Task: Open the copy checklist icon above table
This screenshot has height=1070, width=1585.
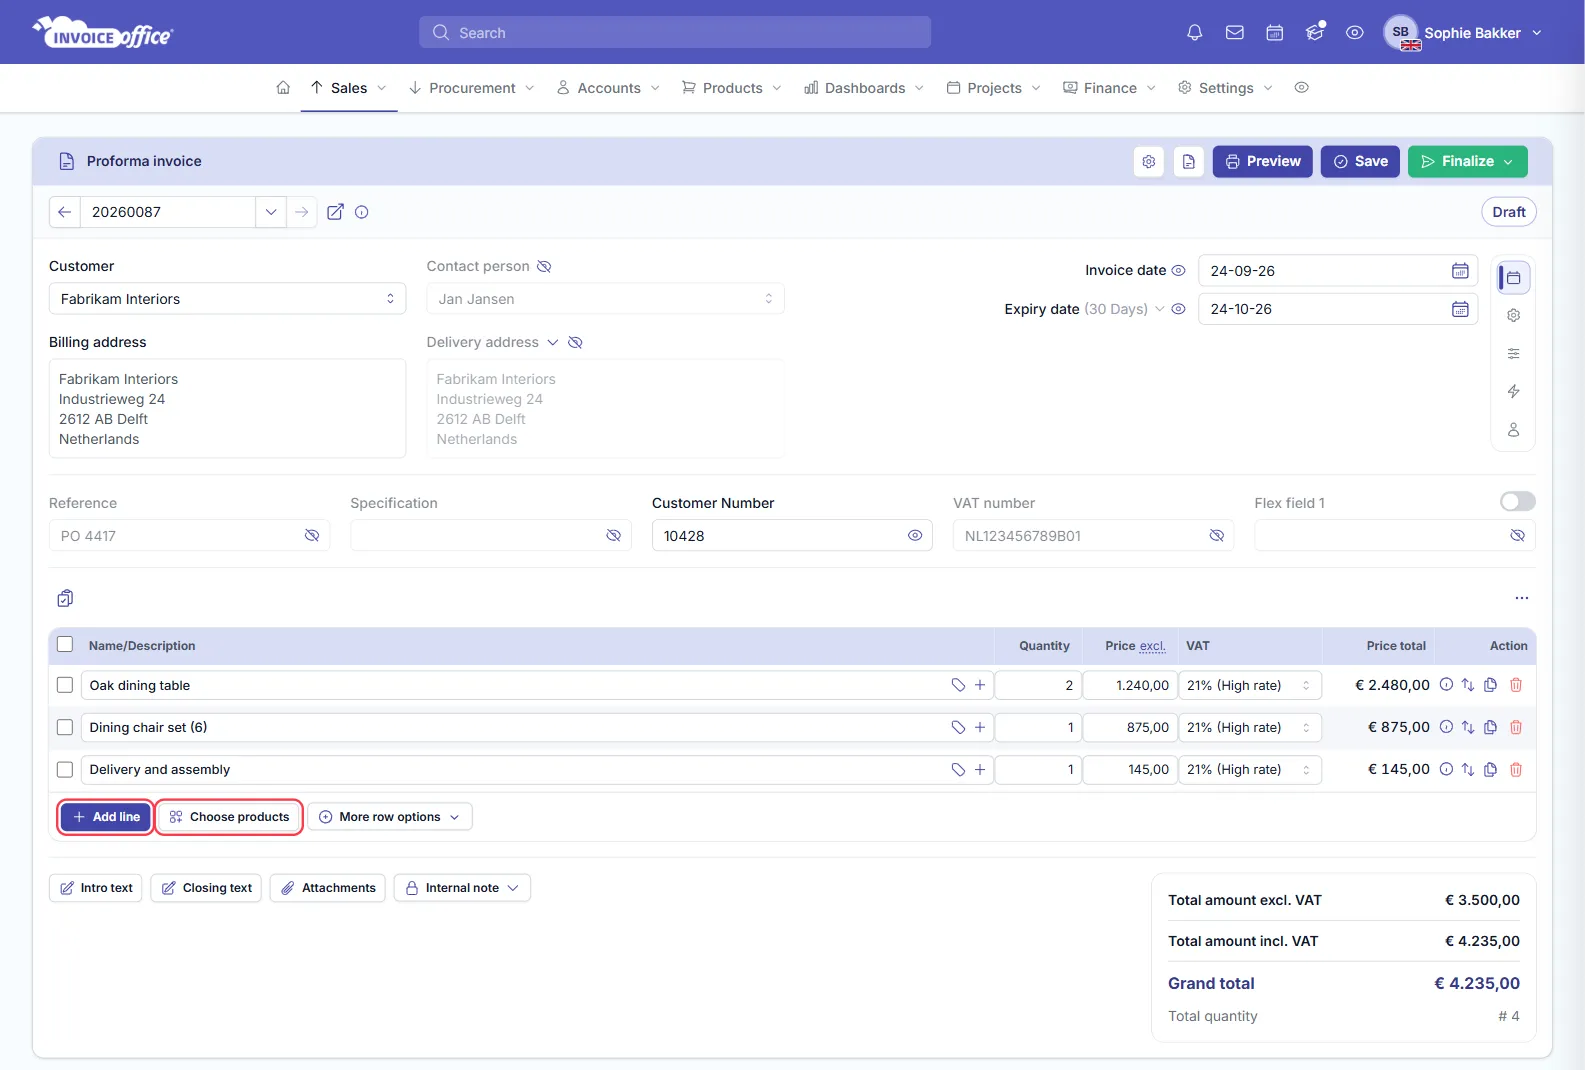Action: [x=65, y=598]
